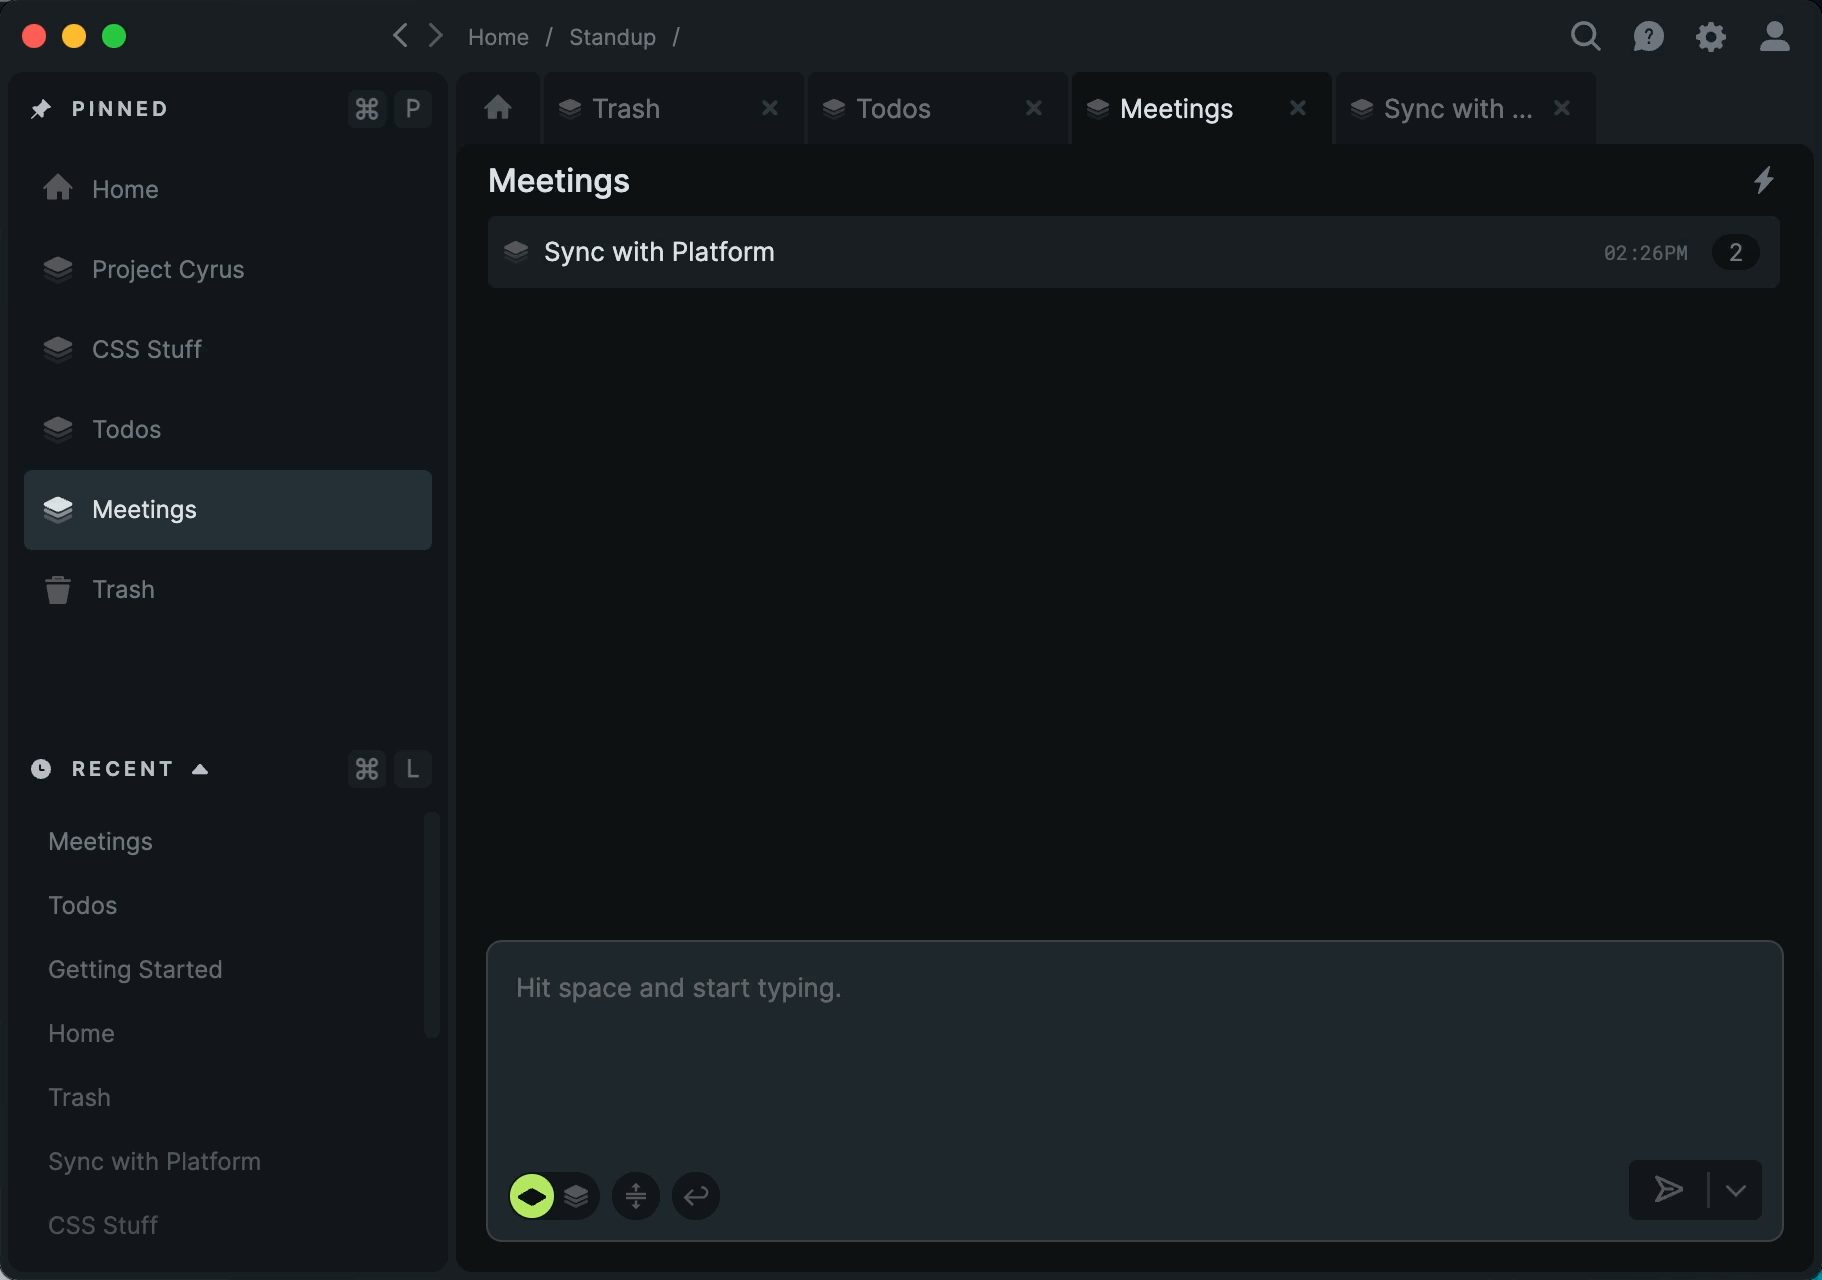Open Todos in recent list
Screen dimensions: 1822x1280
83,905
